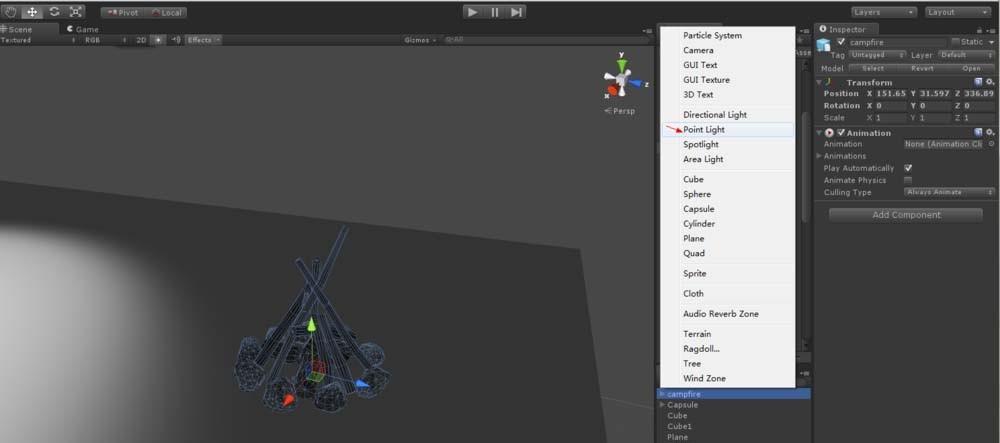Expand the Animations array
The width and height of the screenshot is (1000, 443).
(820, 156)
